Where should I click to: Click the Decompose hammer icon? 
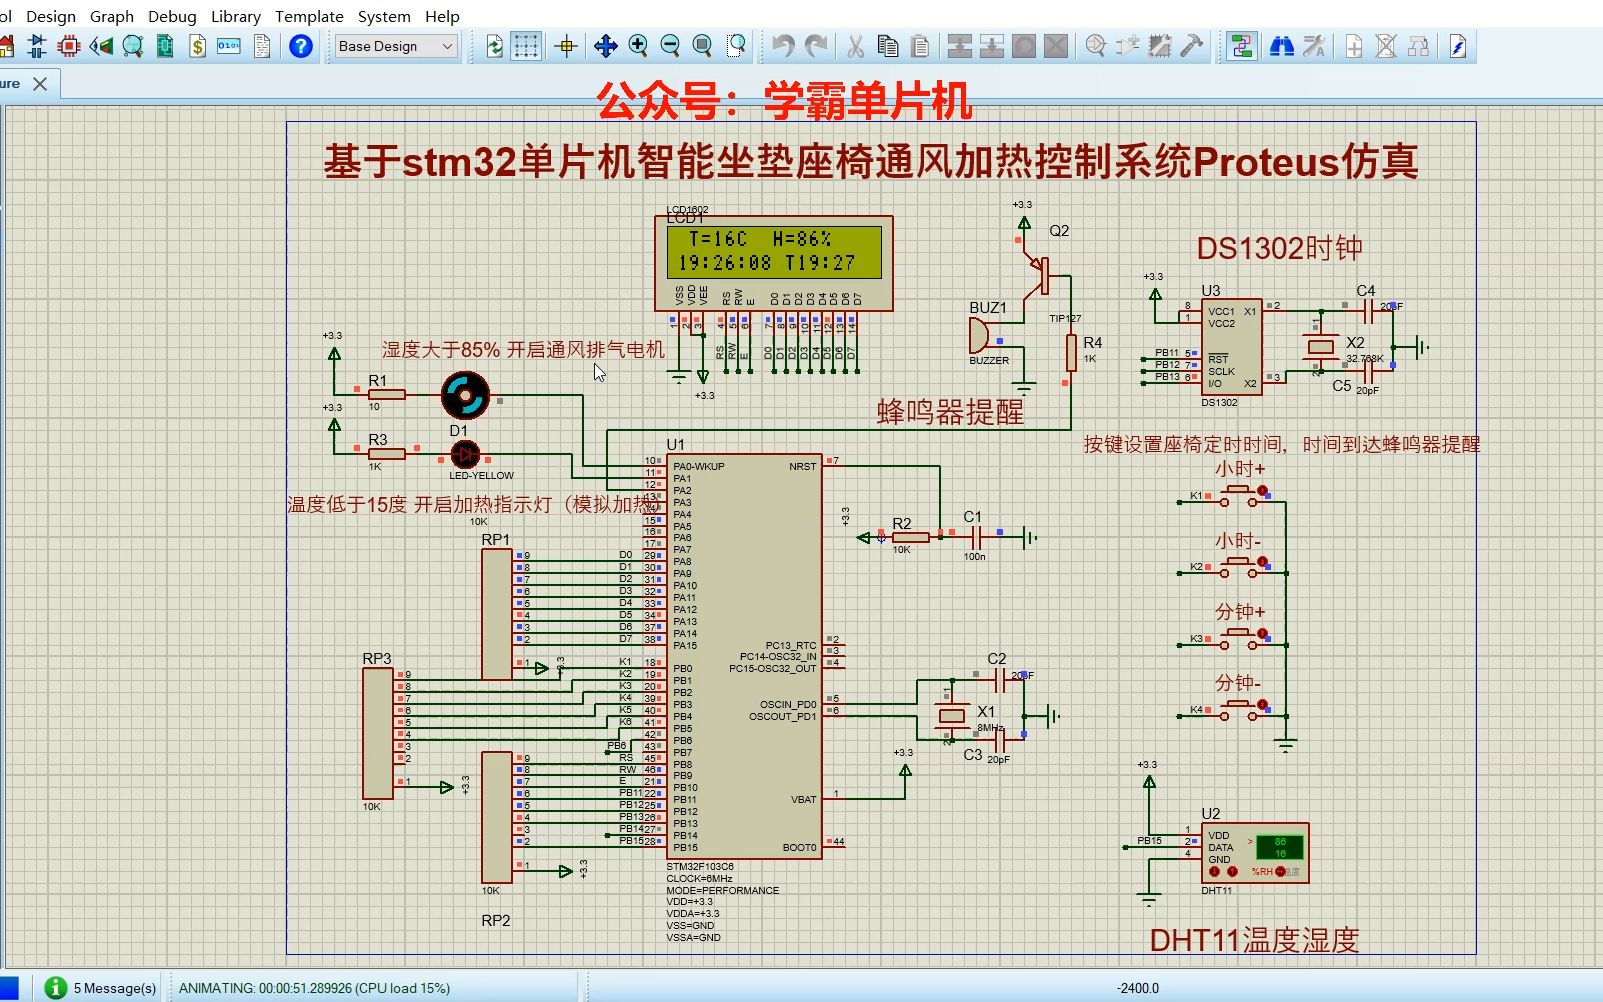[x=1192, y=46]
